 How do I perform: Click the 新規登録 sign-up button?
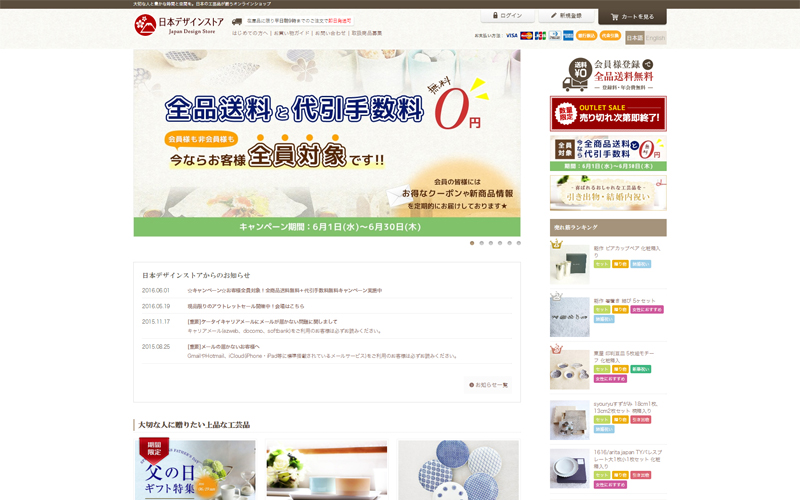pos(564,16)
